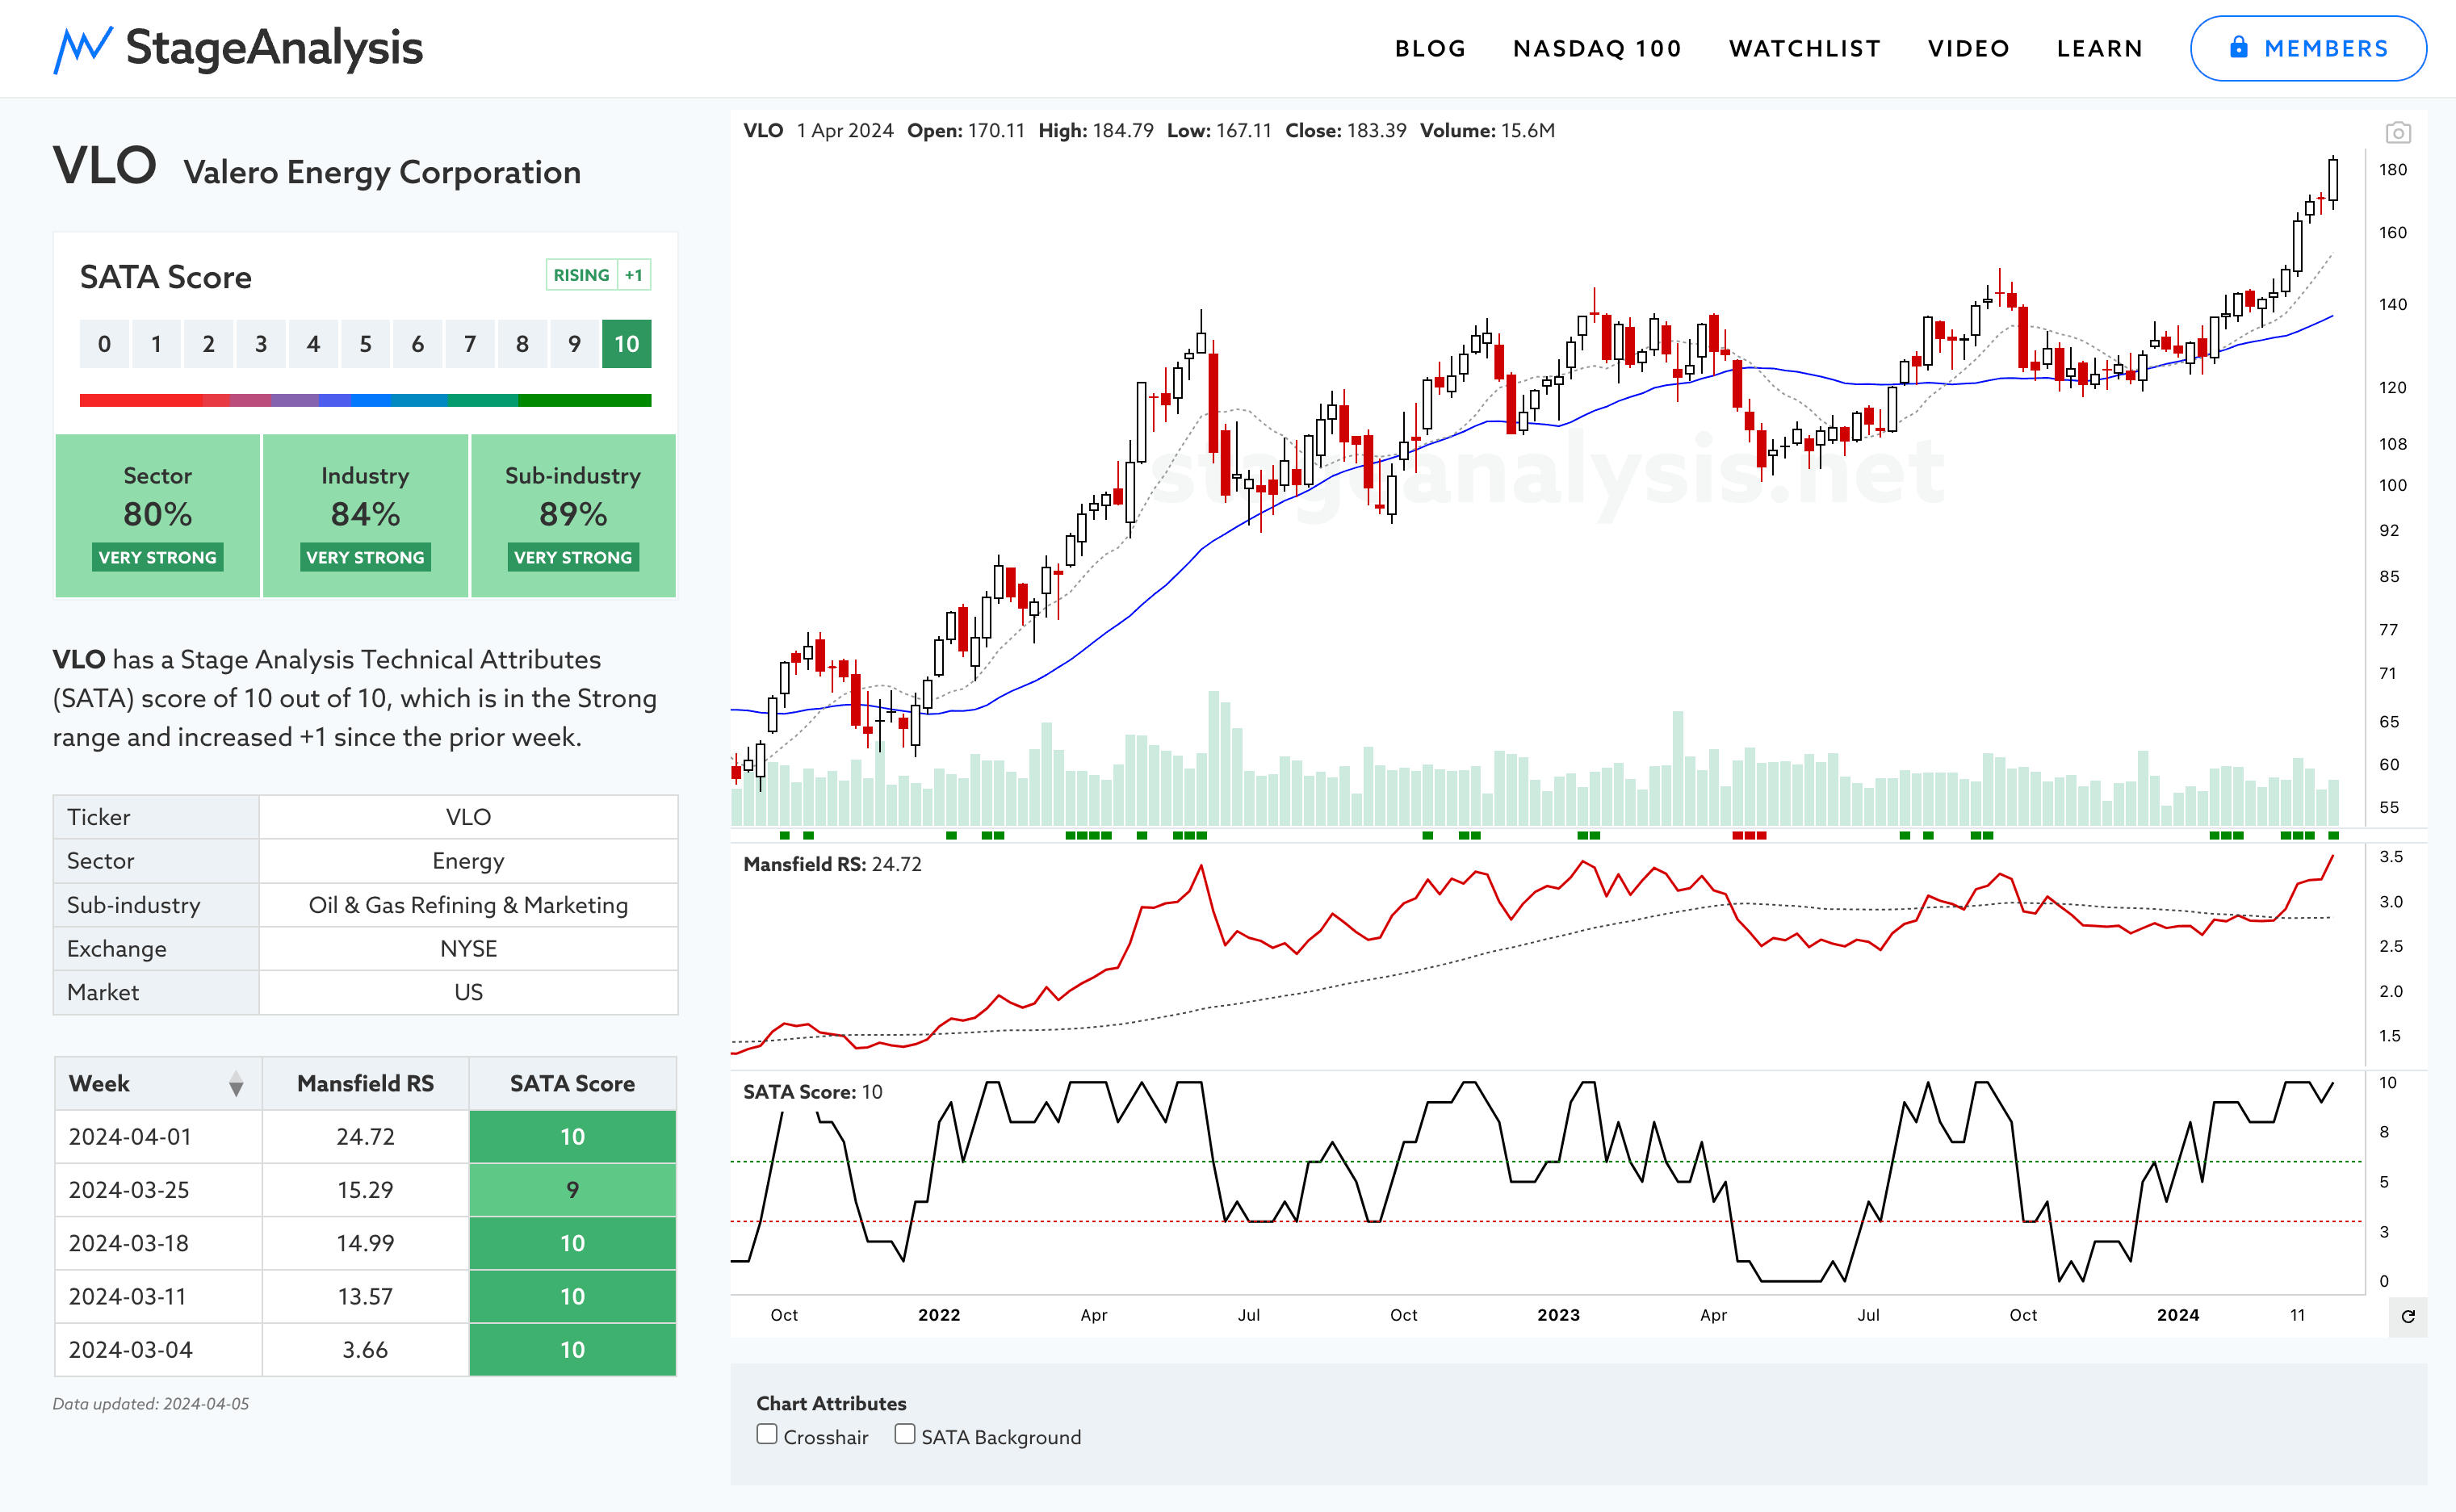
Task: Click the SATA Score: 10 chart label
Action: [812, 1092]
